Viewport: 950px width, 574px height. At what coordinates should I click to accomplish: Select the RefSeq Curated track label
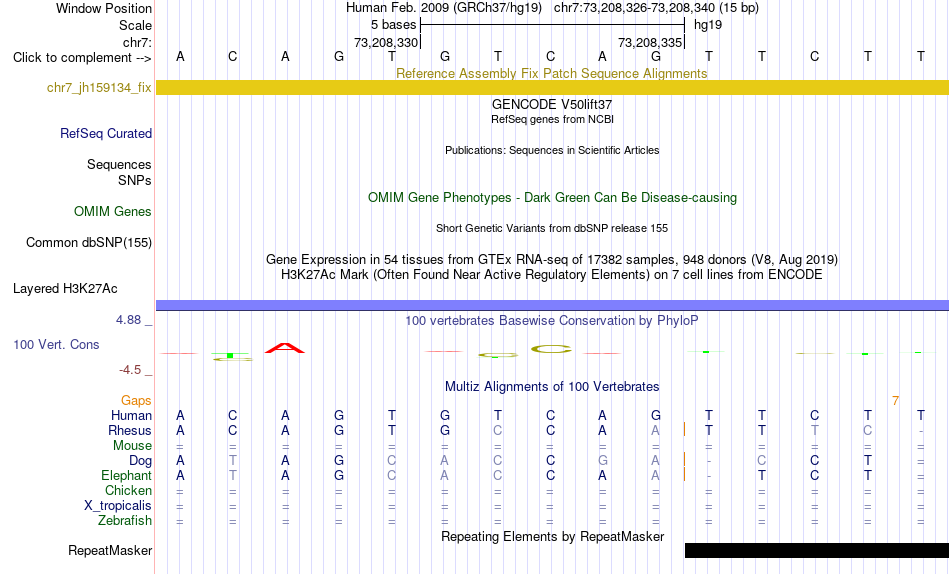click(106, 133)
